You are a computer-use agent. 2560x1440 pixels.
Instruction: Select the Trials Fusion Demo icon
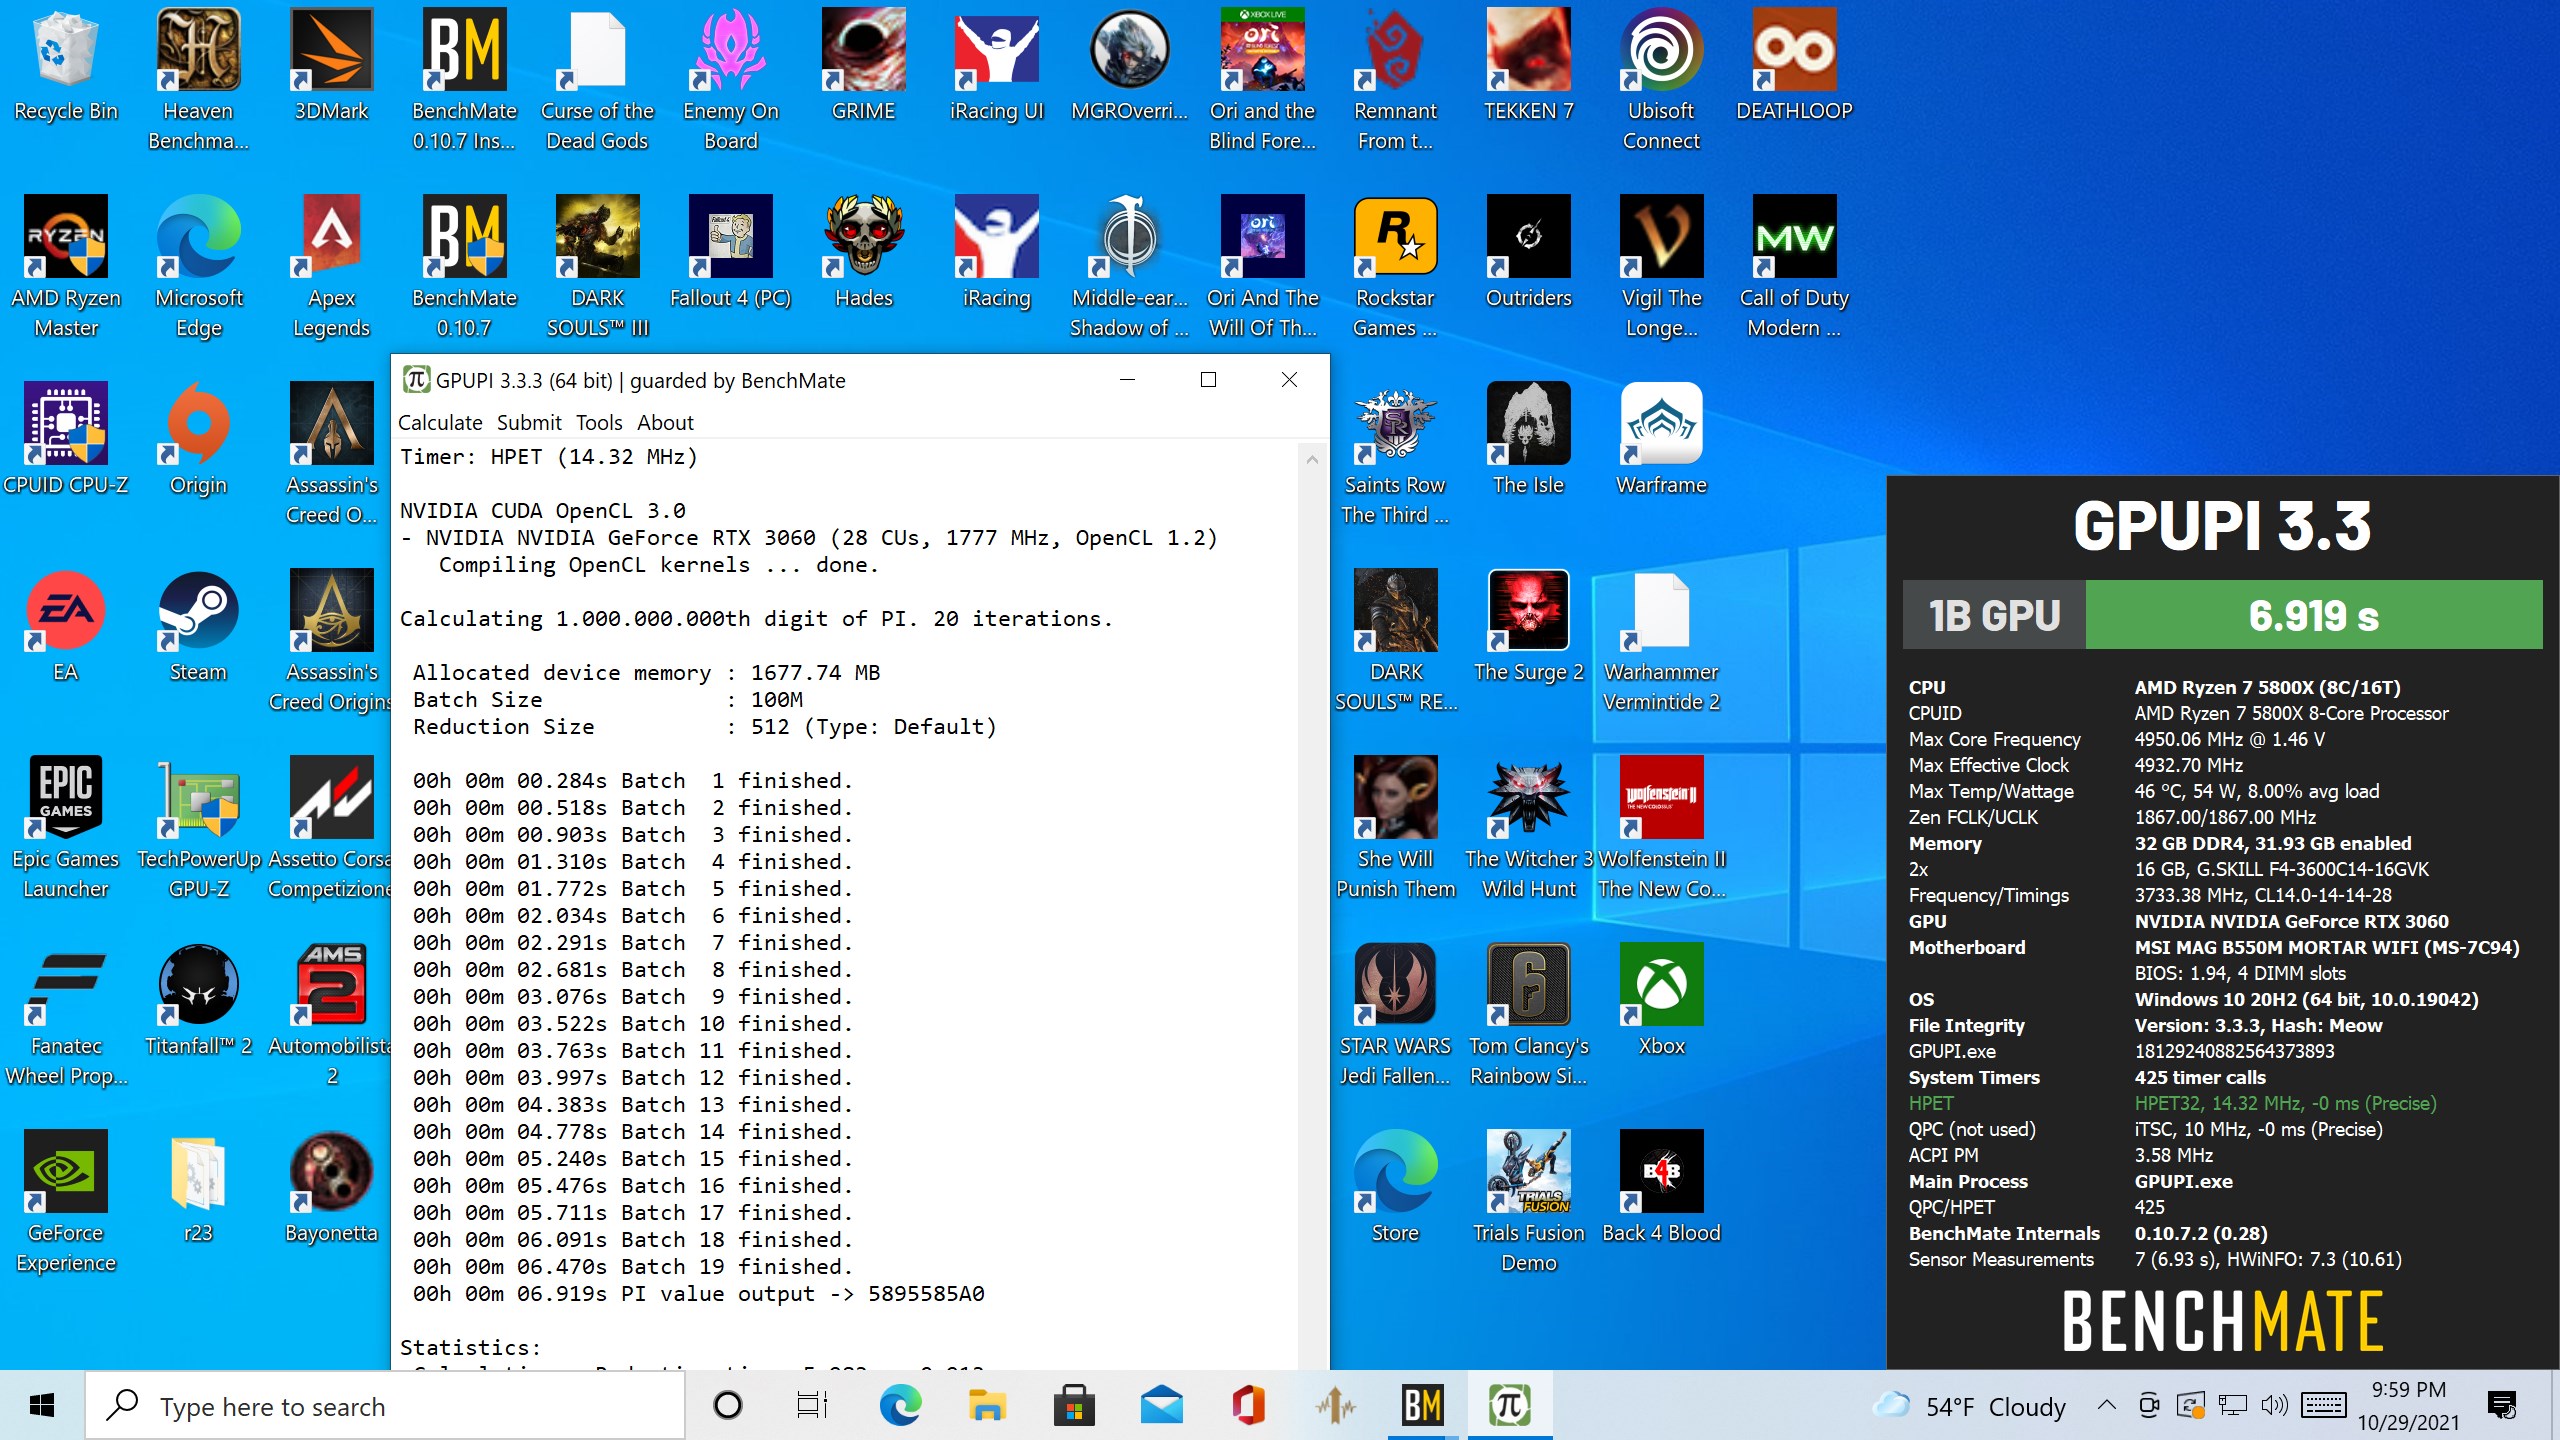click(x=1528, y=1201)
